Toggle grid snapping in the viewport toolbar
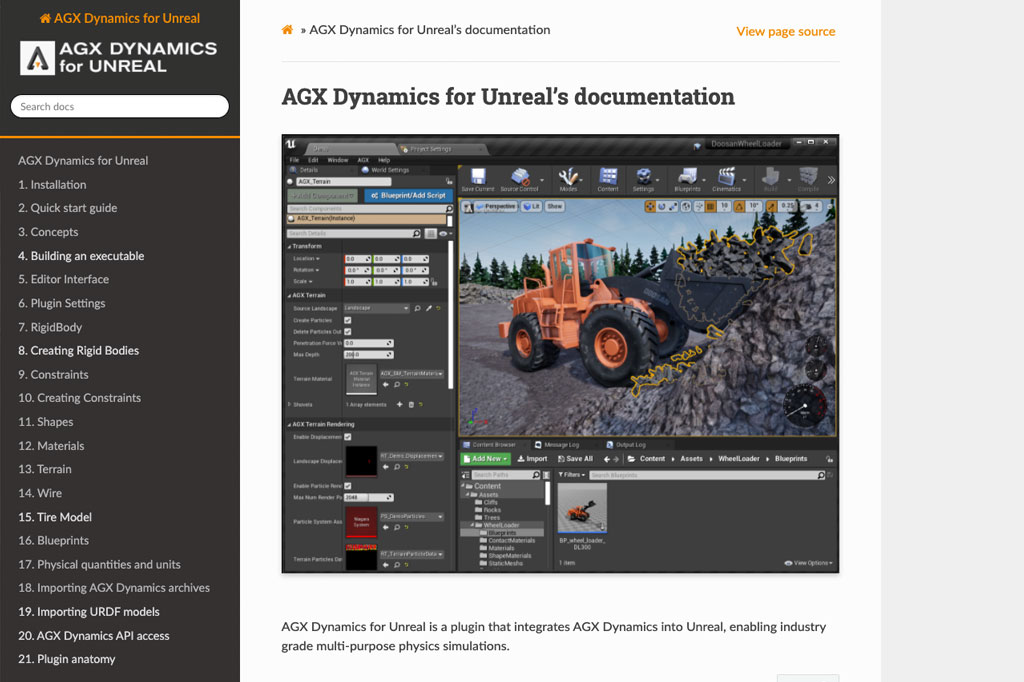The height and width of the screenshot is (682, 1024). [x=710, y=206]
